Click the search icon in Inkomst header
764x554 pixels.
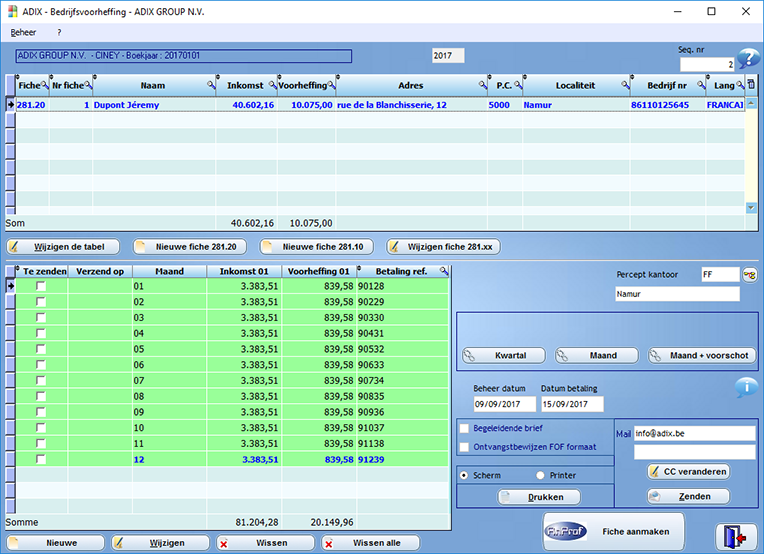tap(272, 85)
